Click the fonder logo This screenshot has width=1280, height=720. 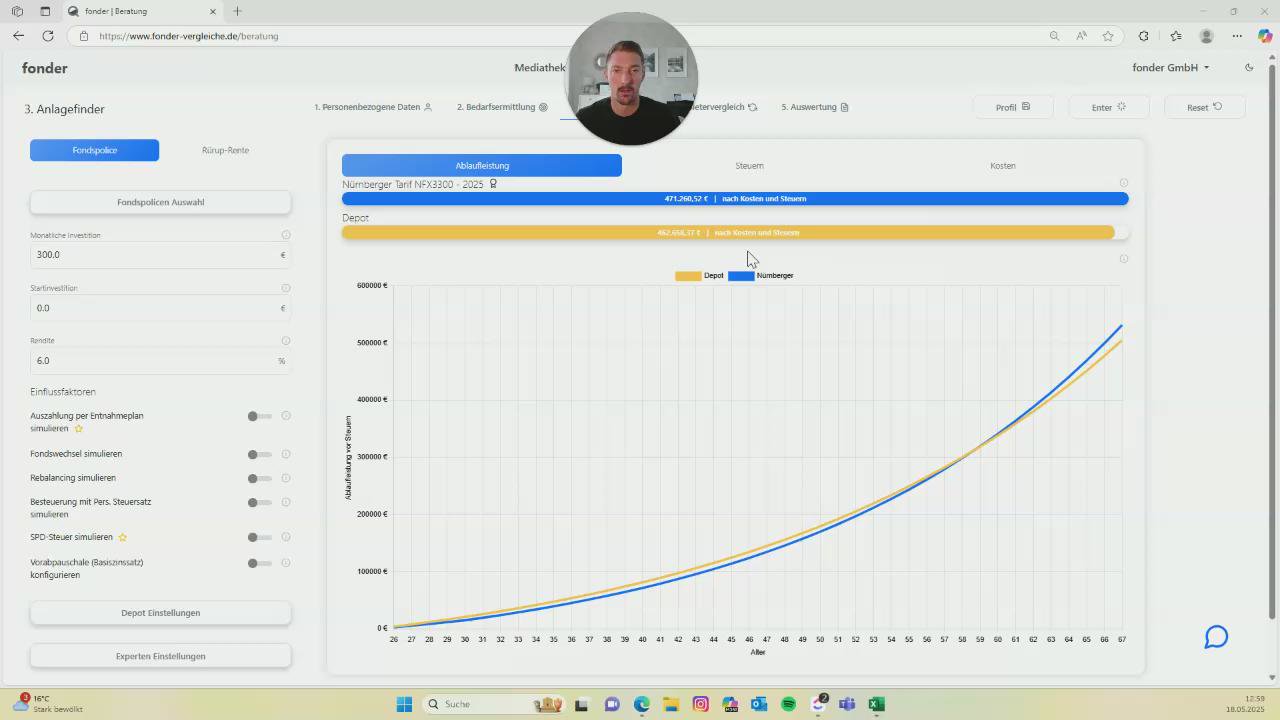(45, 68)
